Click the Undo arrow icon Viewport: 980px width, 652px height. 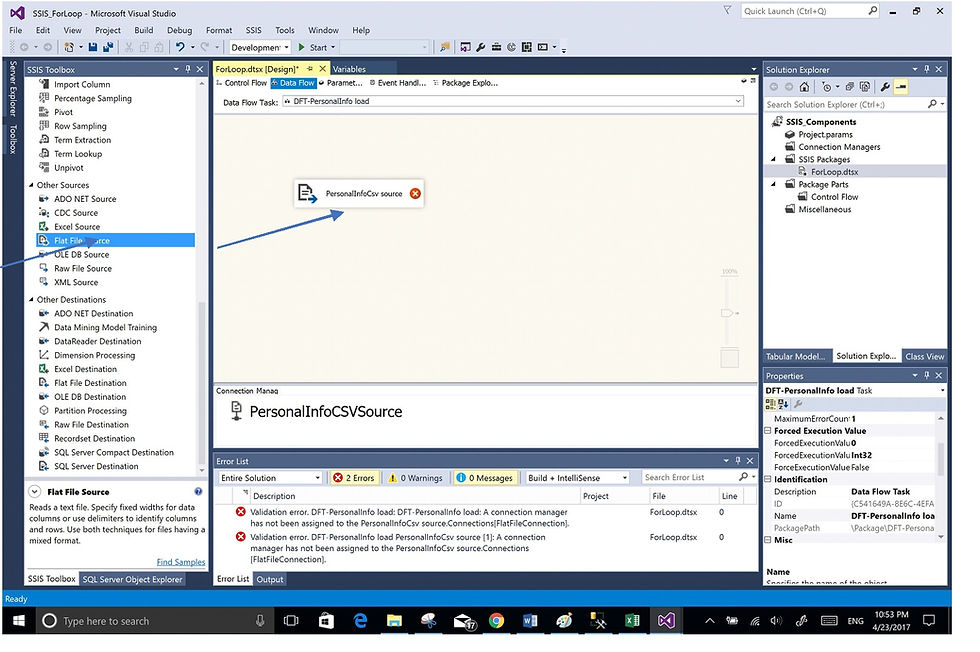pos(180,48)
